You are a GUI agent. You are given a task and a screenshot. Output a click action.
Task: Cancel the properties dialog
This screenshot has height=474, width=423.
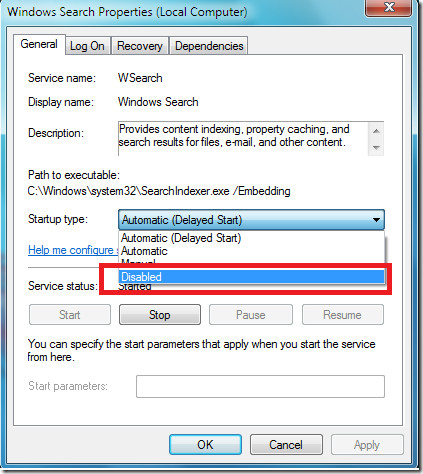point(286,445)
